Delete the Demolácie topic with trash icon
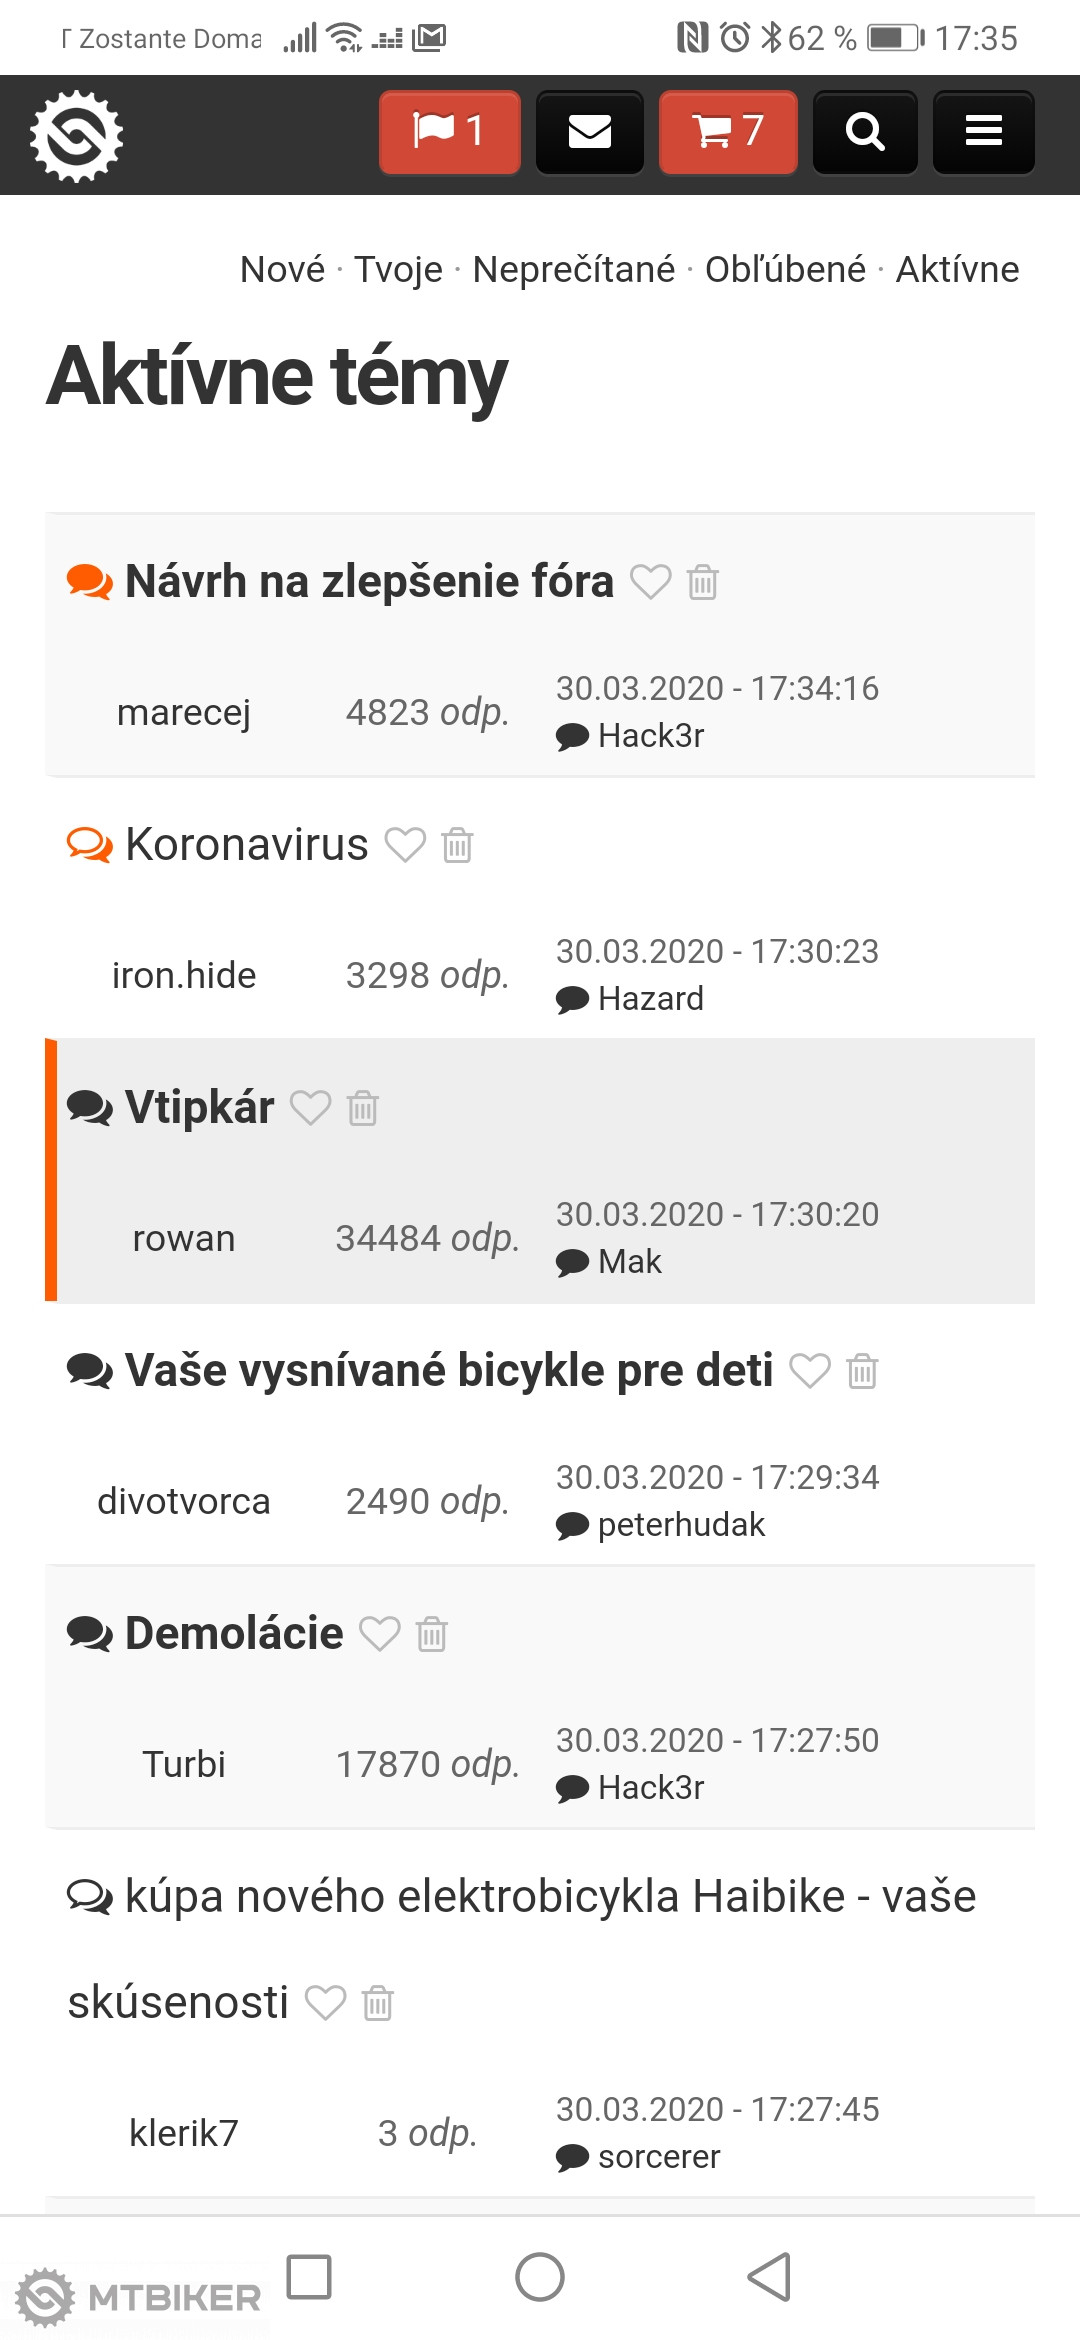The width and height of the screenshot is (1080, 2340). coord(432,1634)
